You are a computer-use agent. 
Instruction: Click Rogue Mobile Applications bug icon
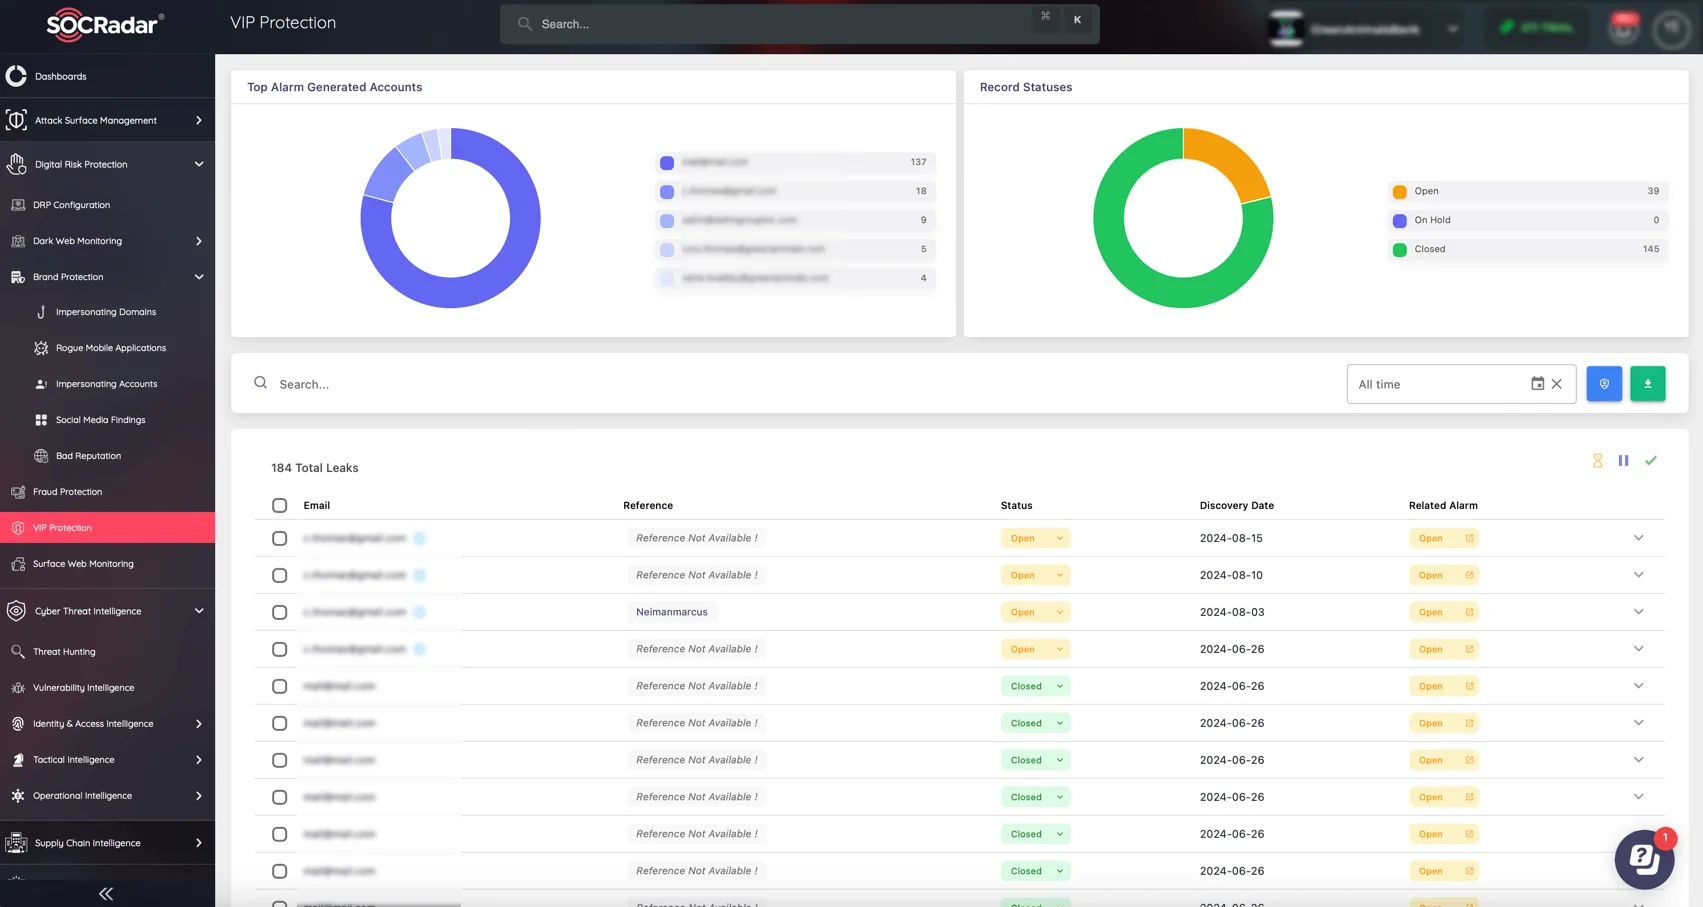pos(41,348)
